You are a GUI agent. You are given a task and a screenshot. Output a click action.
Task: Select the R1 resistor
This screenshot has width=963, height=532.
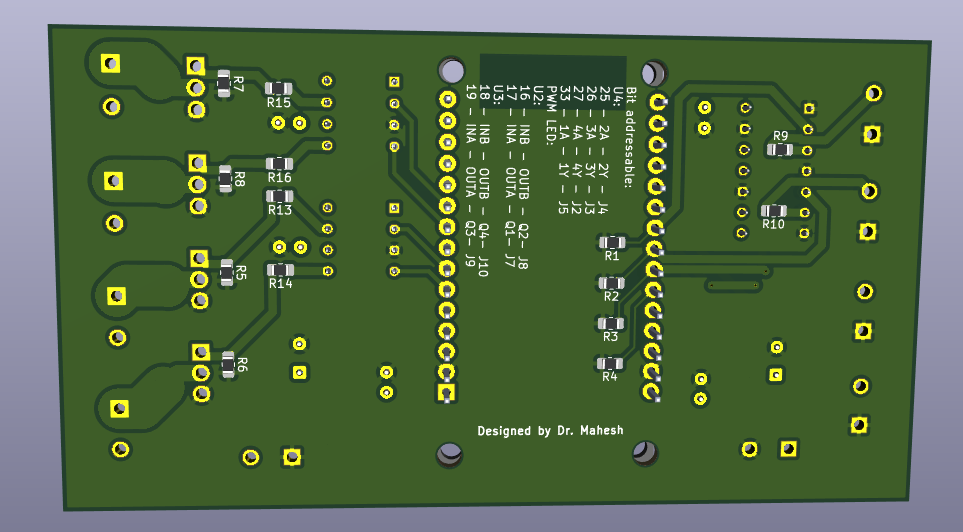(612, 242)
